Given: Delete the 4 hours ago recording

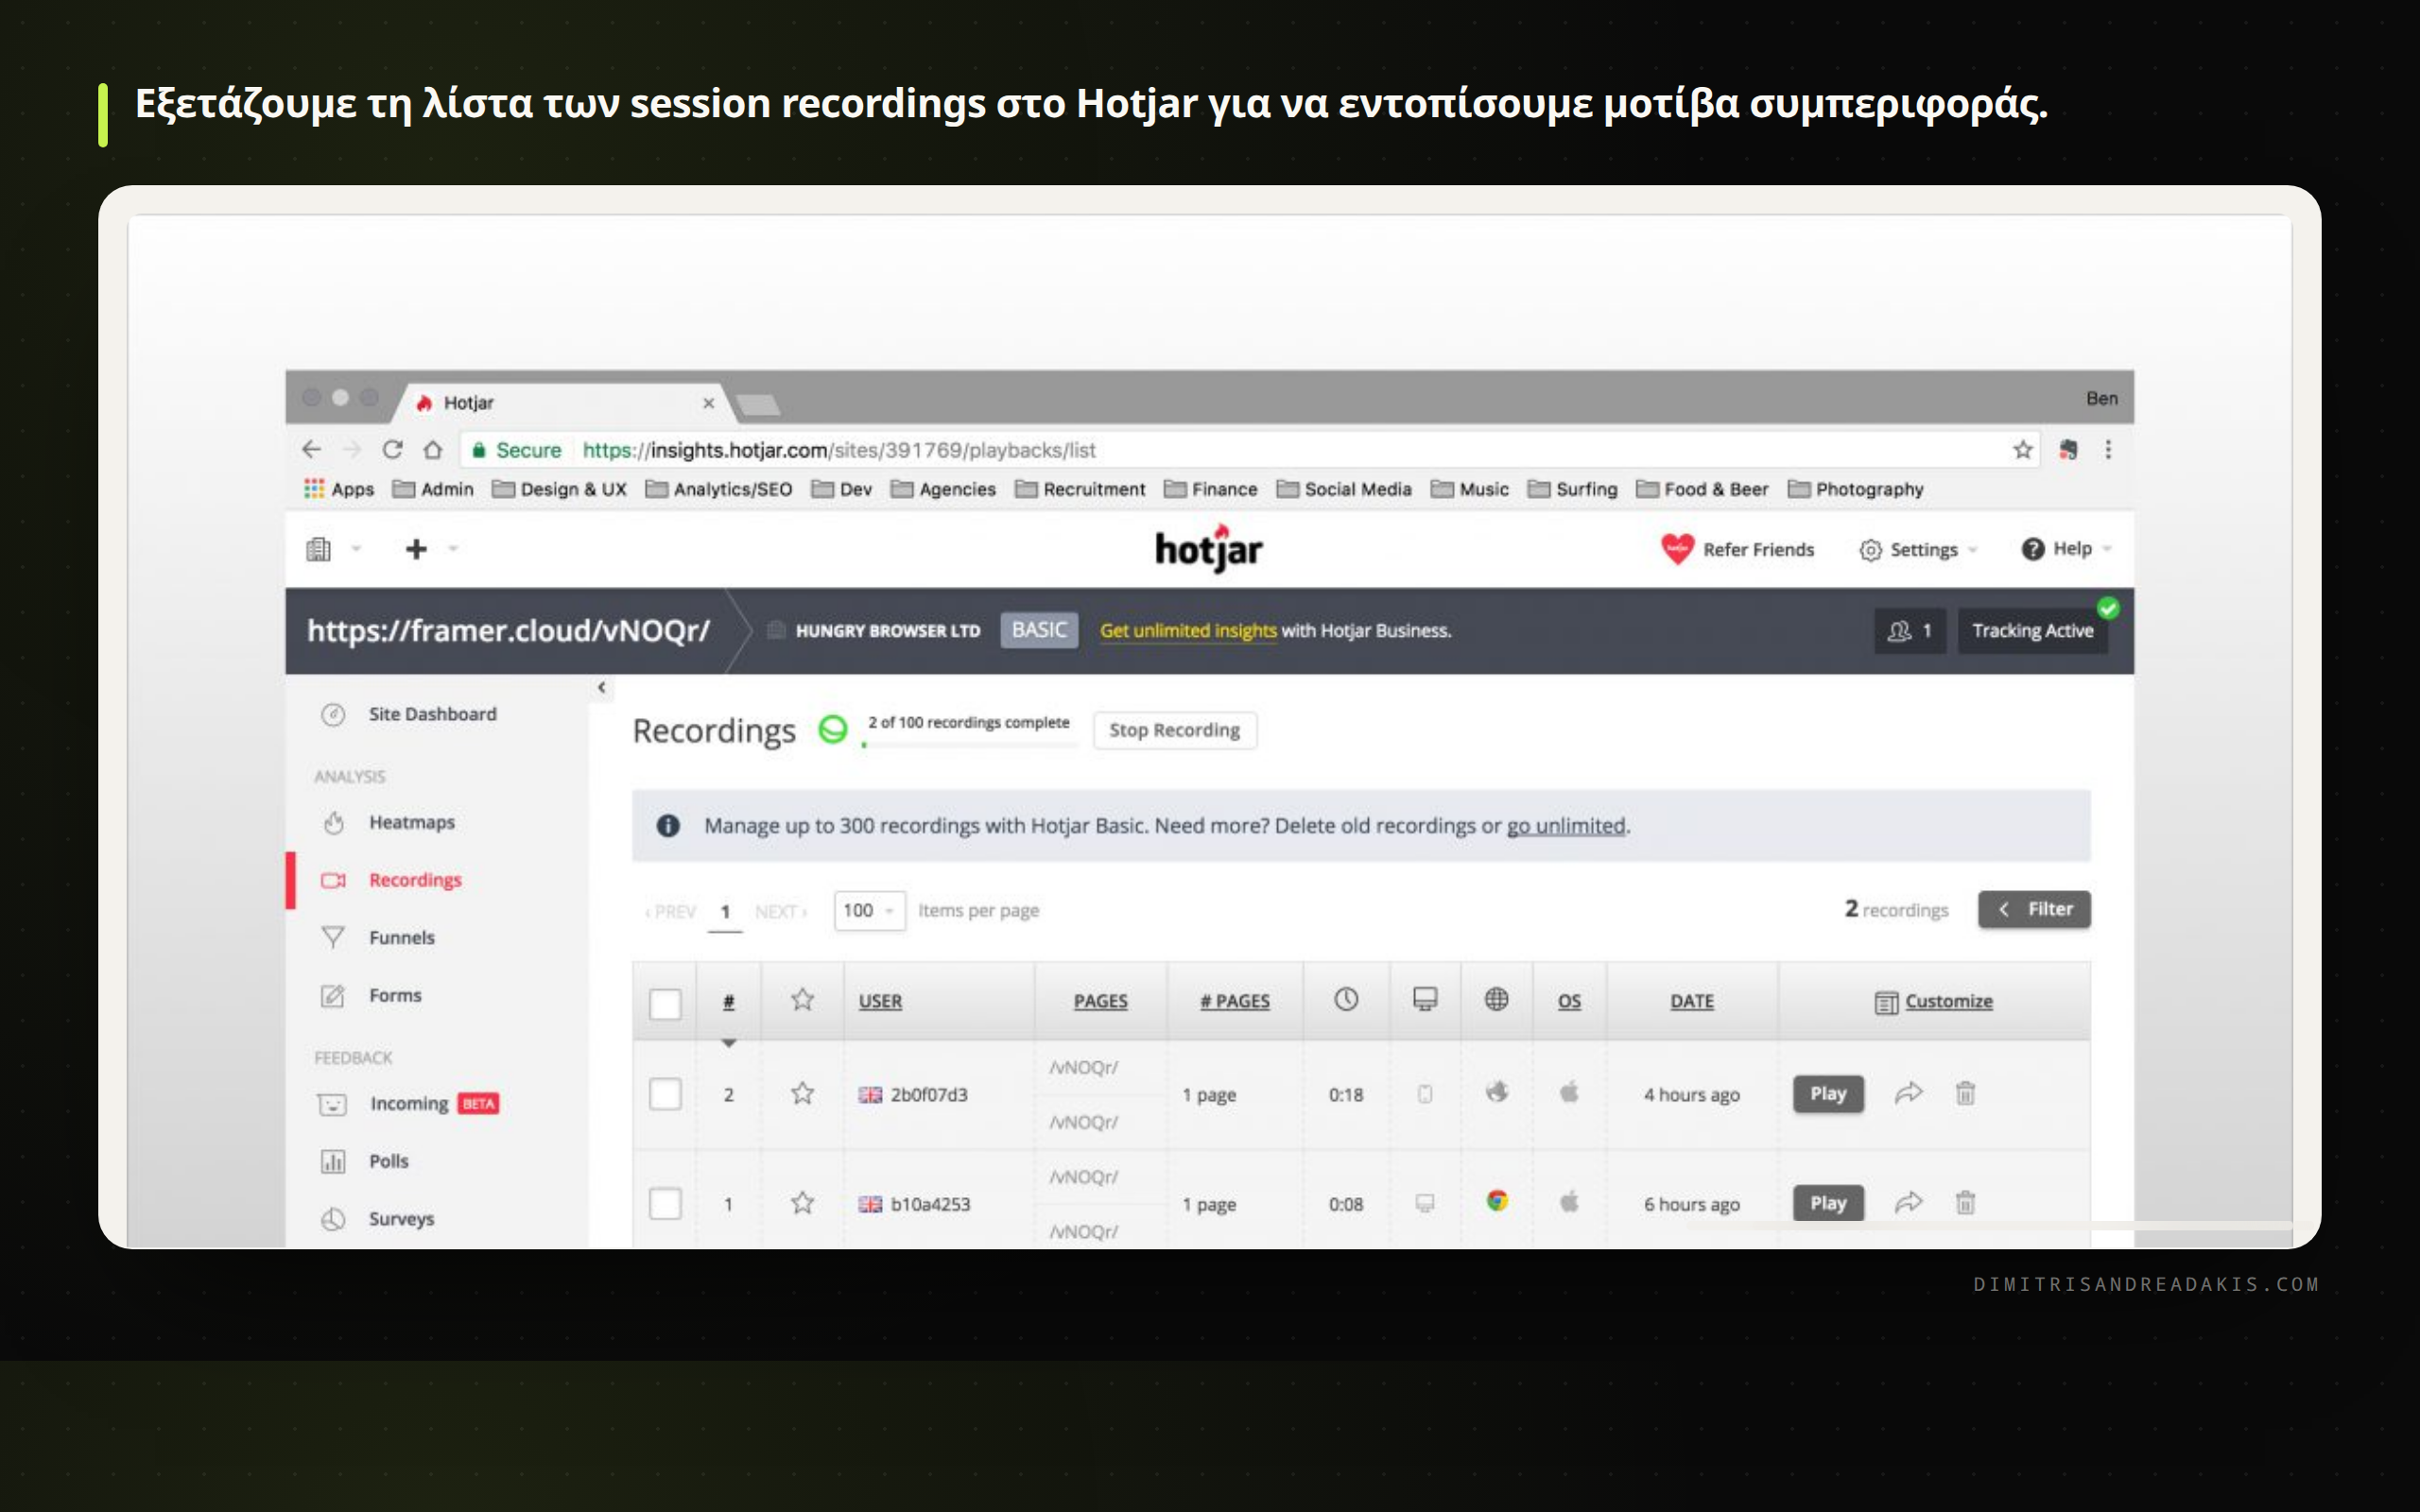Looking at the screenshot, I should click(1965, 1093).
